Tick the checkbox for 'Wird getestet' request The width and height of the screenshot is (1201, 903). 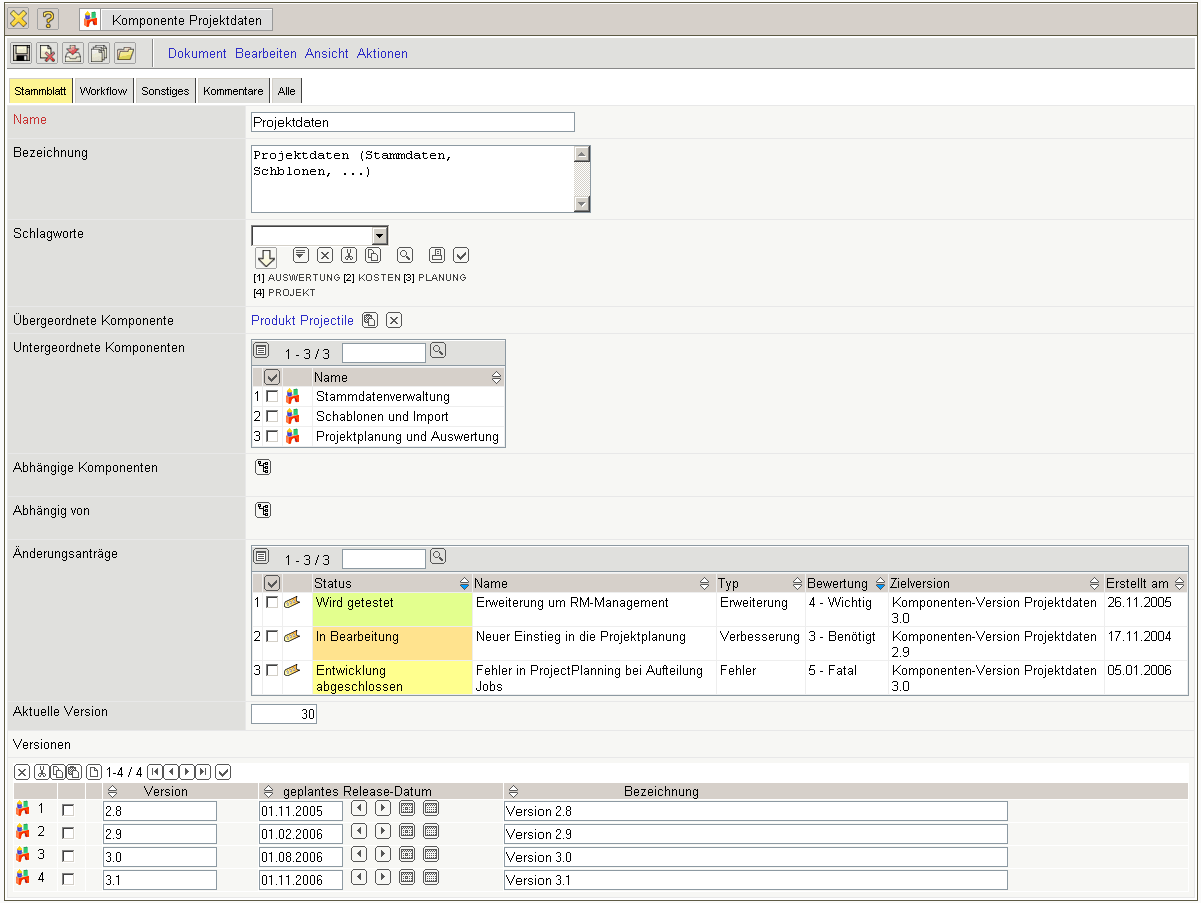(x=272, y=602)
